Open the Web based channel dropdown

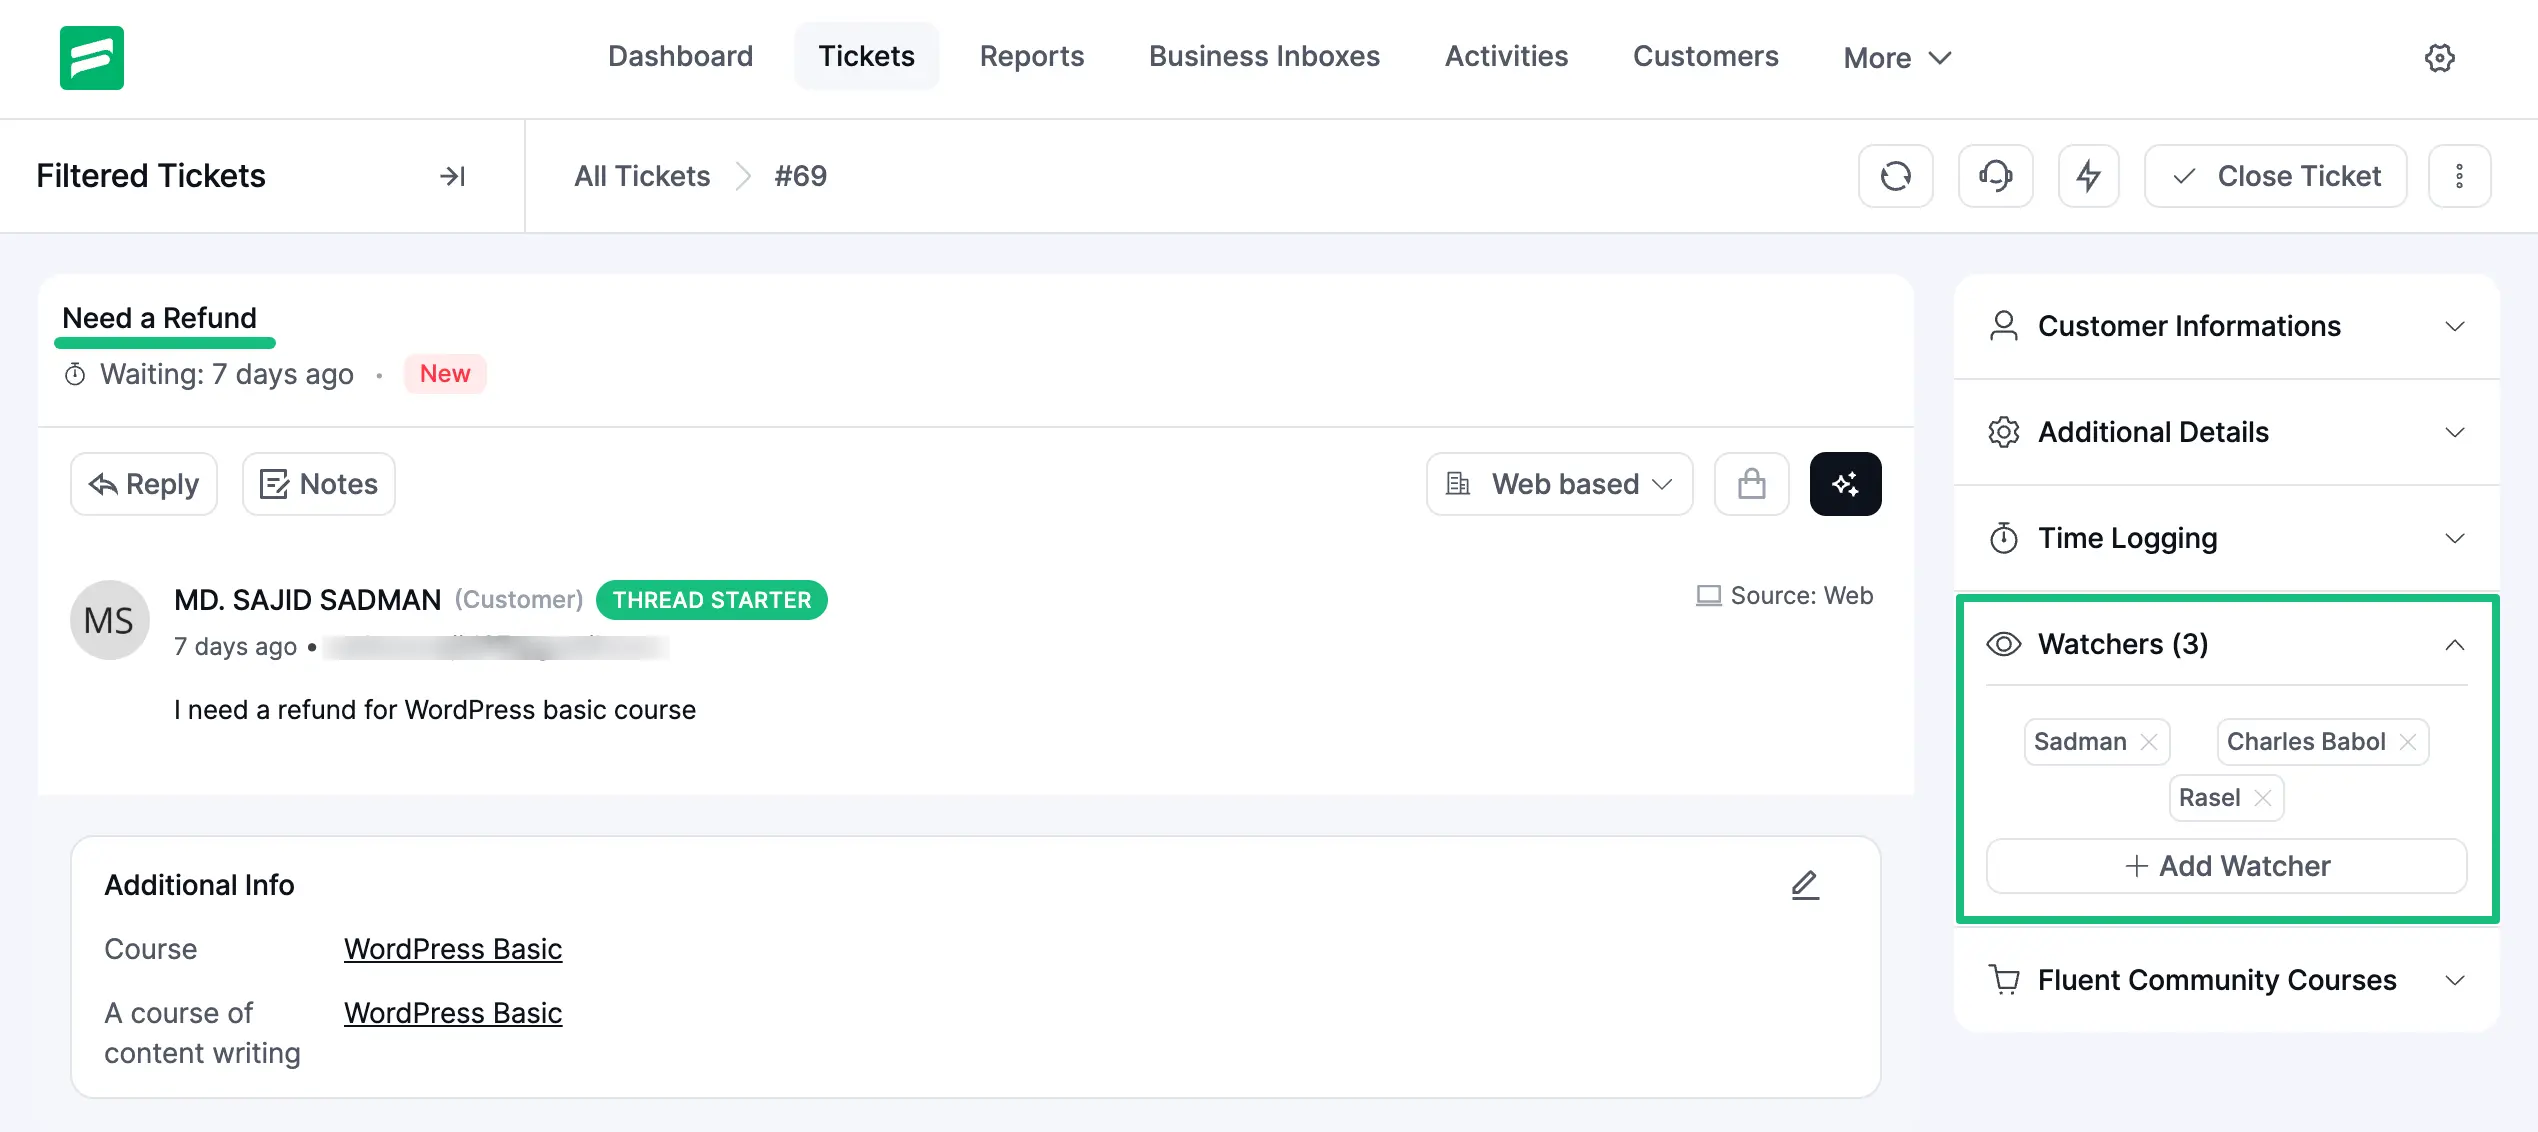click(1558, 483)
